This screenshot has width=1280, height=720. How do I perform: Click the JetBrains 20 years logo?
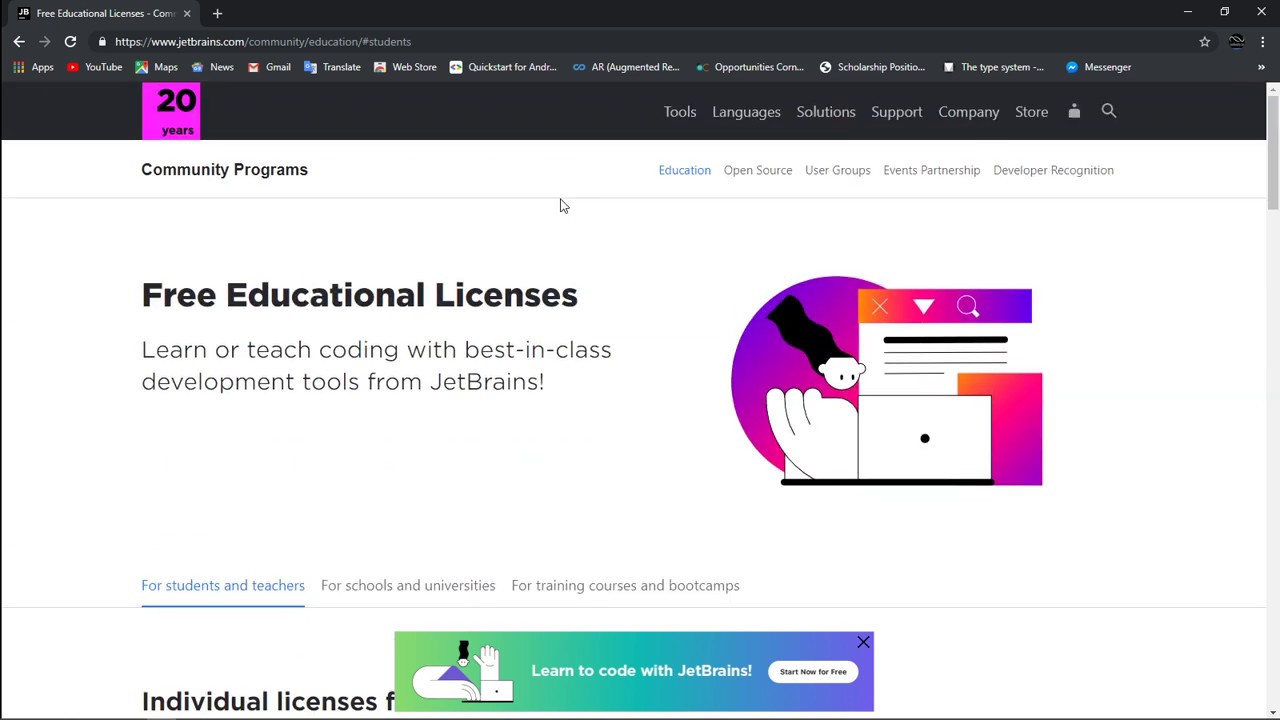(x=171, y=111)
